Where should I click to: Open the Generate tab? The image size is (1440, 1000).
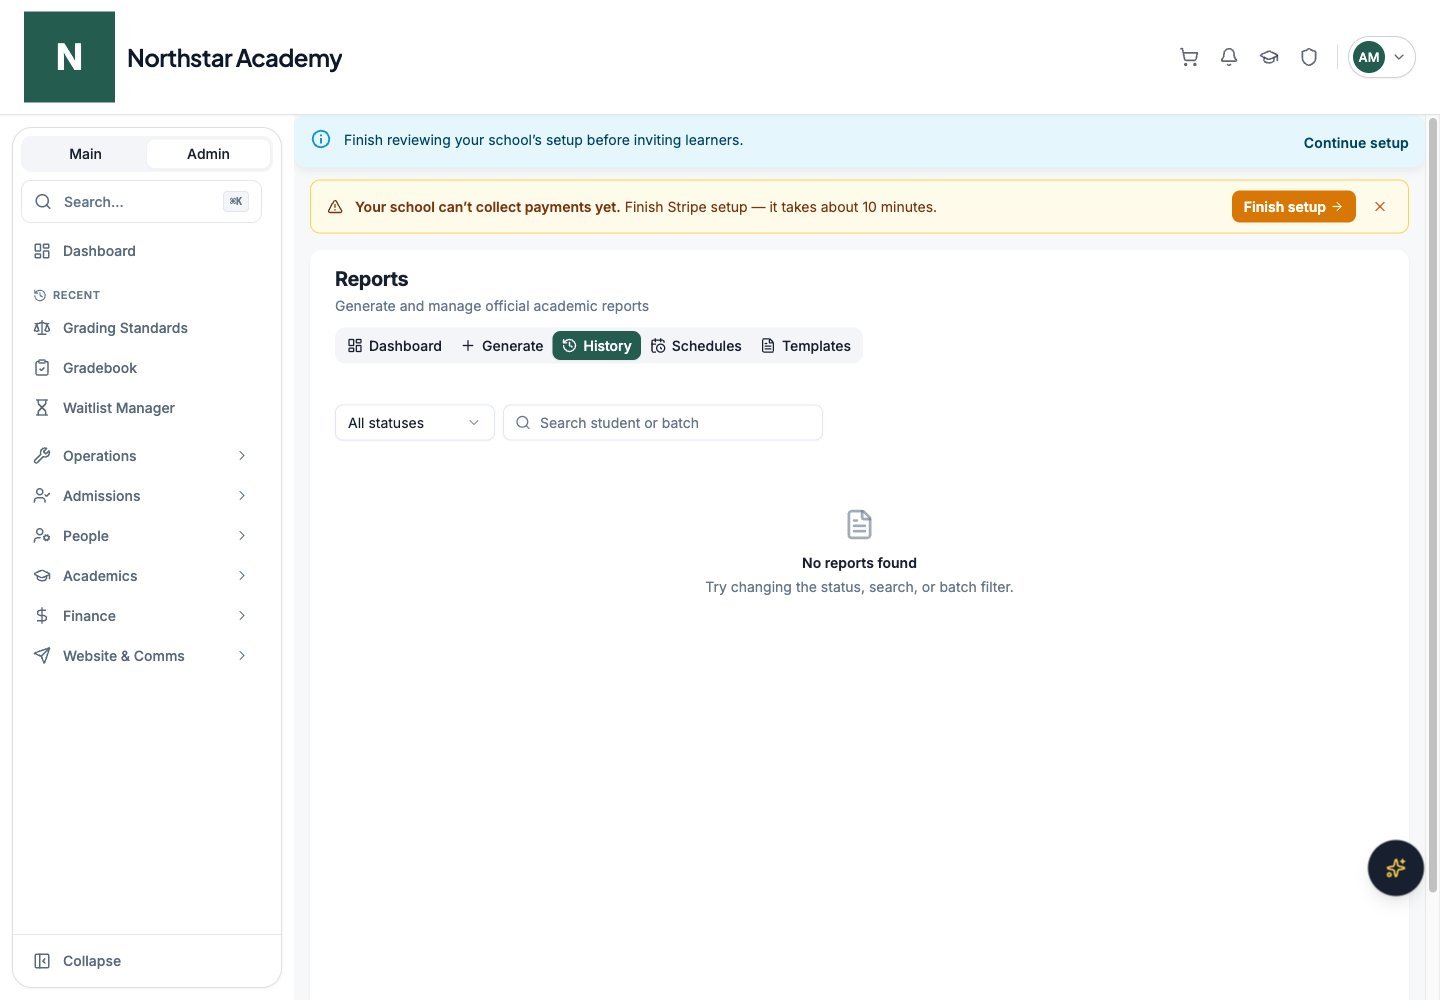coord(502,346)
